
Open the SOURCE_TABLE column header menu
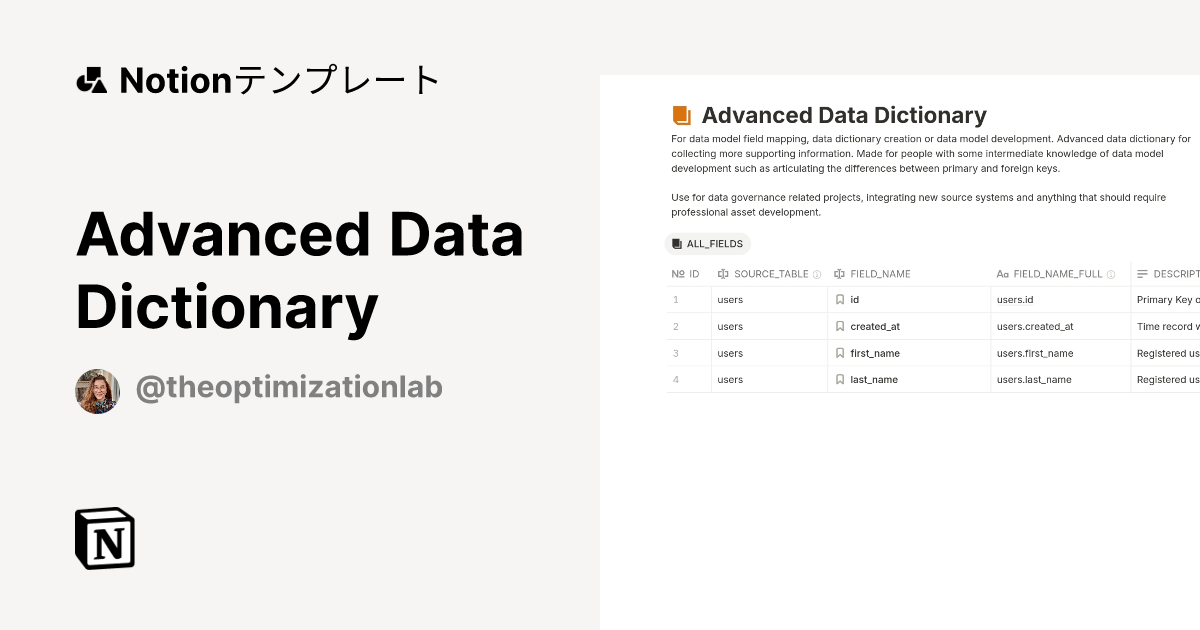coord(770,273)
